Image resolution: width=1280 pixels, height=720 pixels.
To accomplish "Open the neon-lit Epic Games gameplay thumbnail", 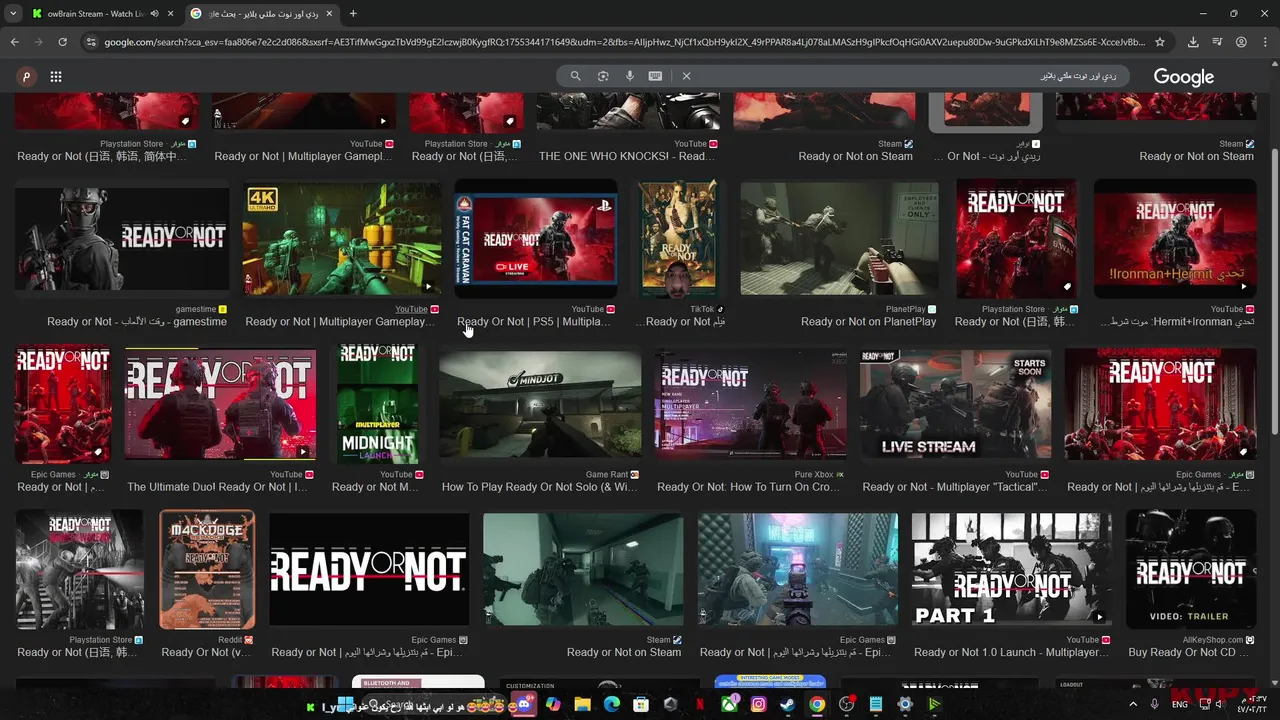I will [x=798, y=570].
